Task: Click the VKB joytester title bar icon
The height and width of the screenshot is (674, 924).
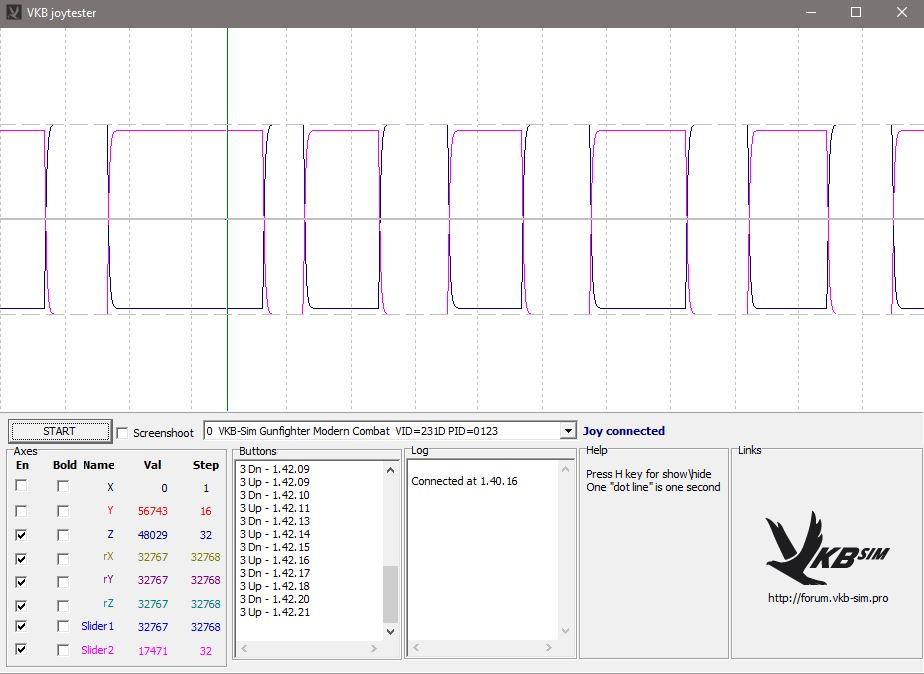Action: [13, 13]
